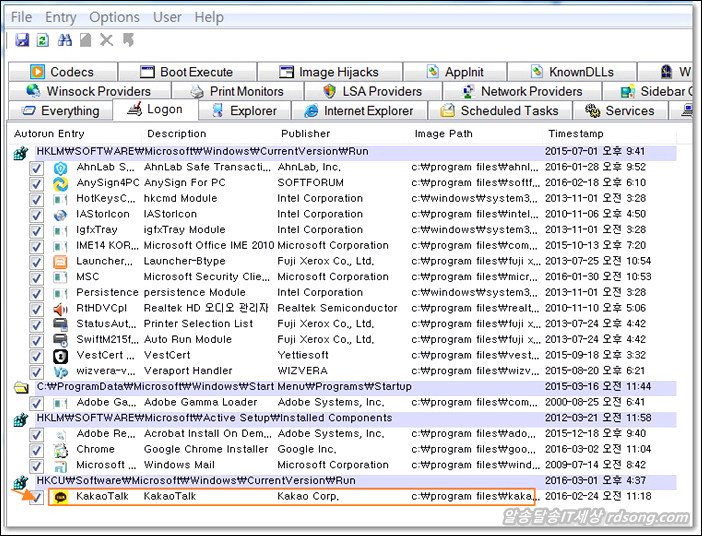Screen dimensions: 702x536
Task: Sort by the Timestamp column header
Action: click(575, 133)
